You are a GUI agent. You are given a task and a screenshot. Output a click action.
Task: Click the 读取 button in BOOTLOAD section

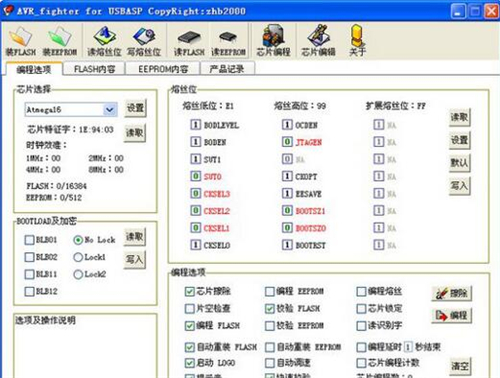pos(134,237)
